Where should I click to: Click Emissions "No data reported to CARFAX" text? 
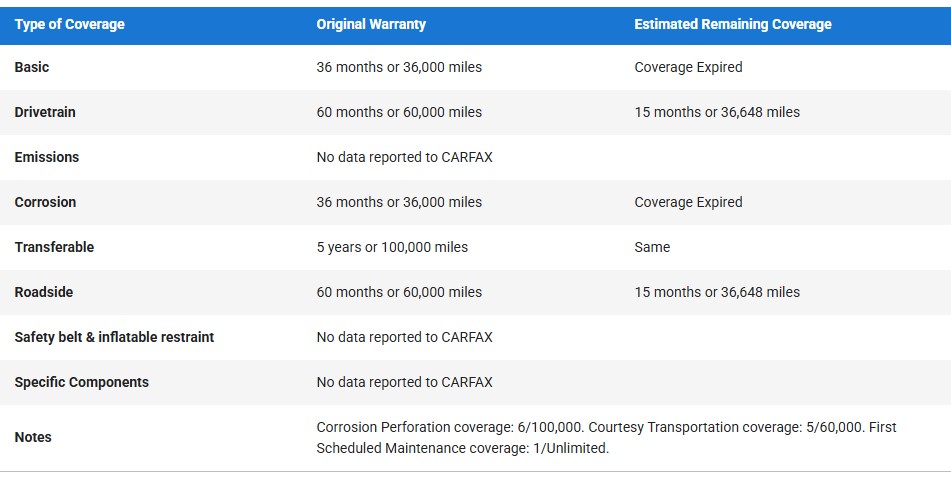[x=404, y=157]
